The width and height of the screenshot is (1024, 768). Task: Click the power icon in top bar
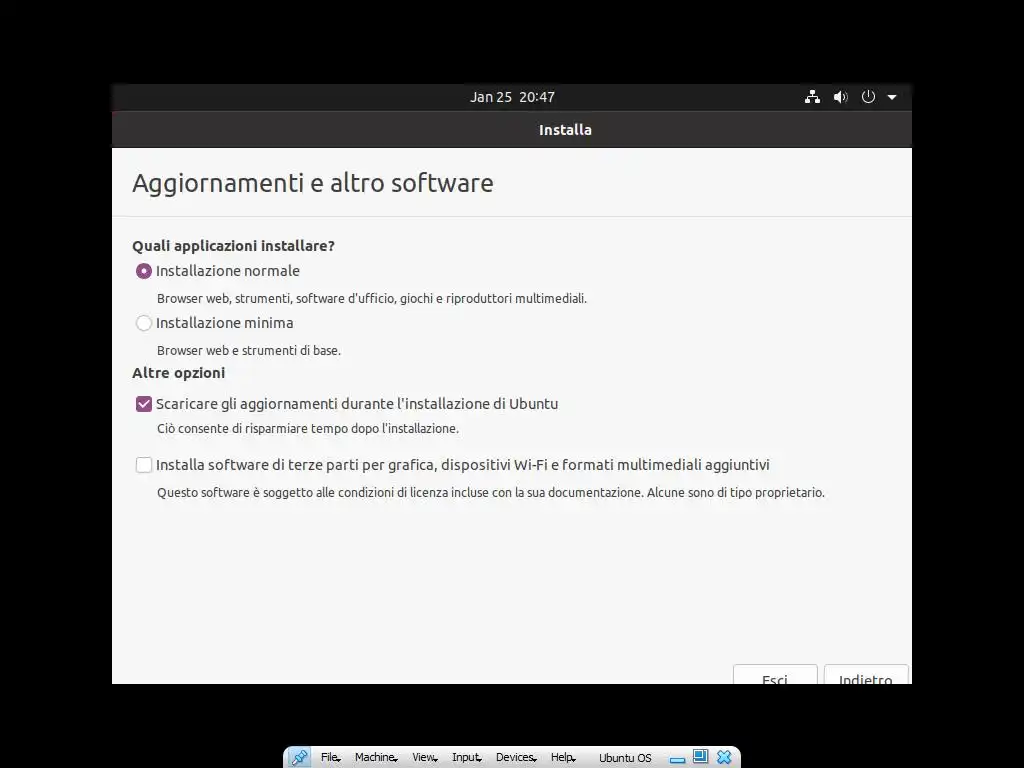click(x=868, y=97)
